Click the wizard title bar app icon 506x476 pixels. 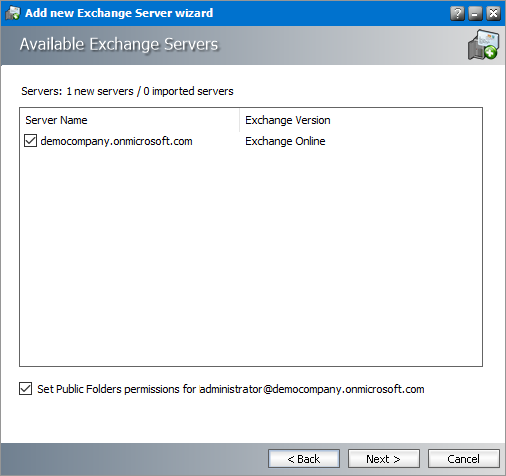pyautogui.click(x=13, y=13)
